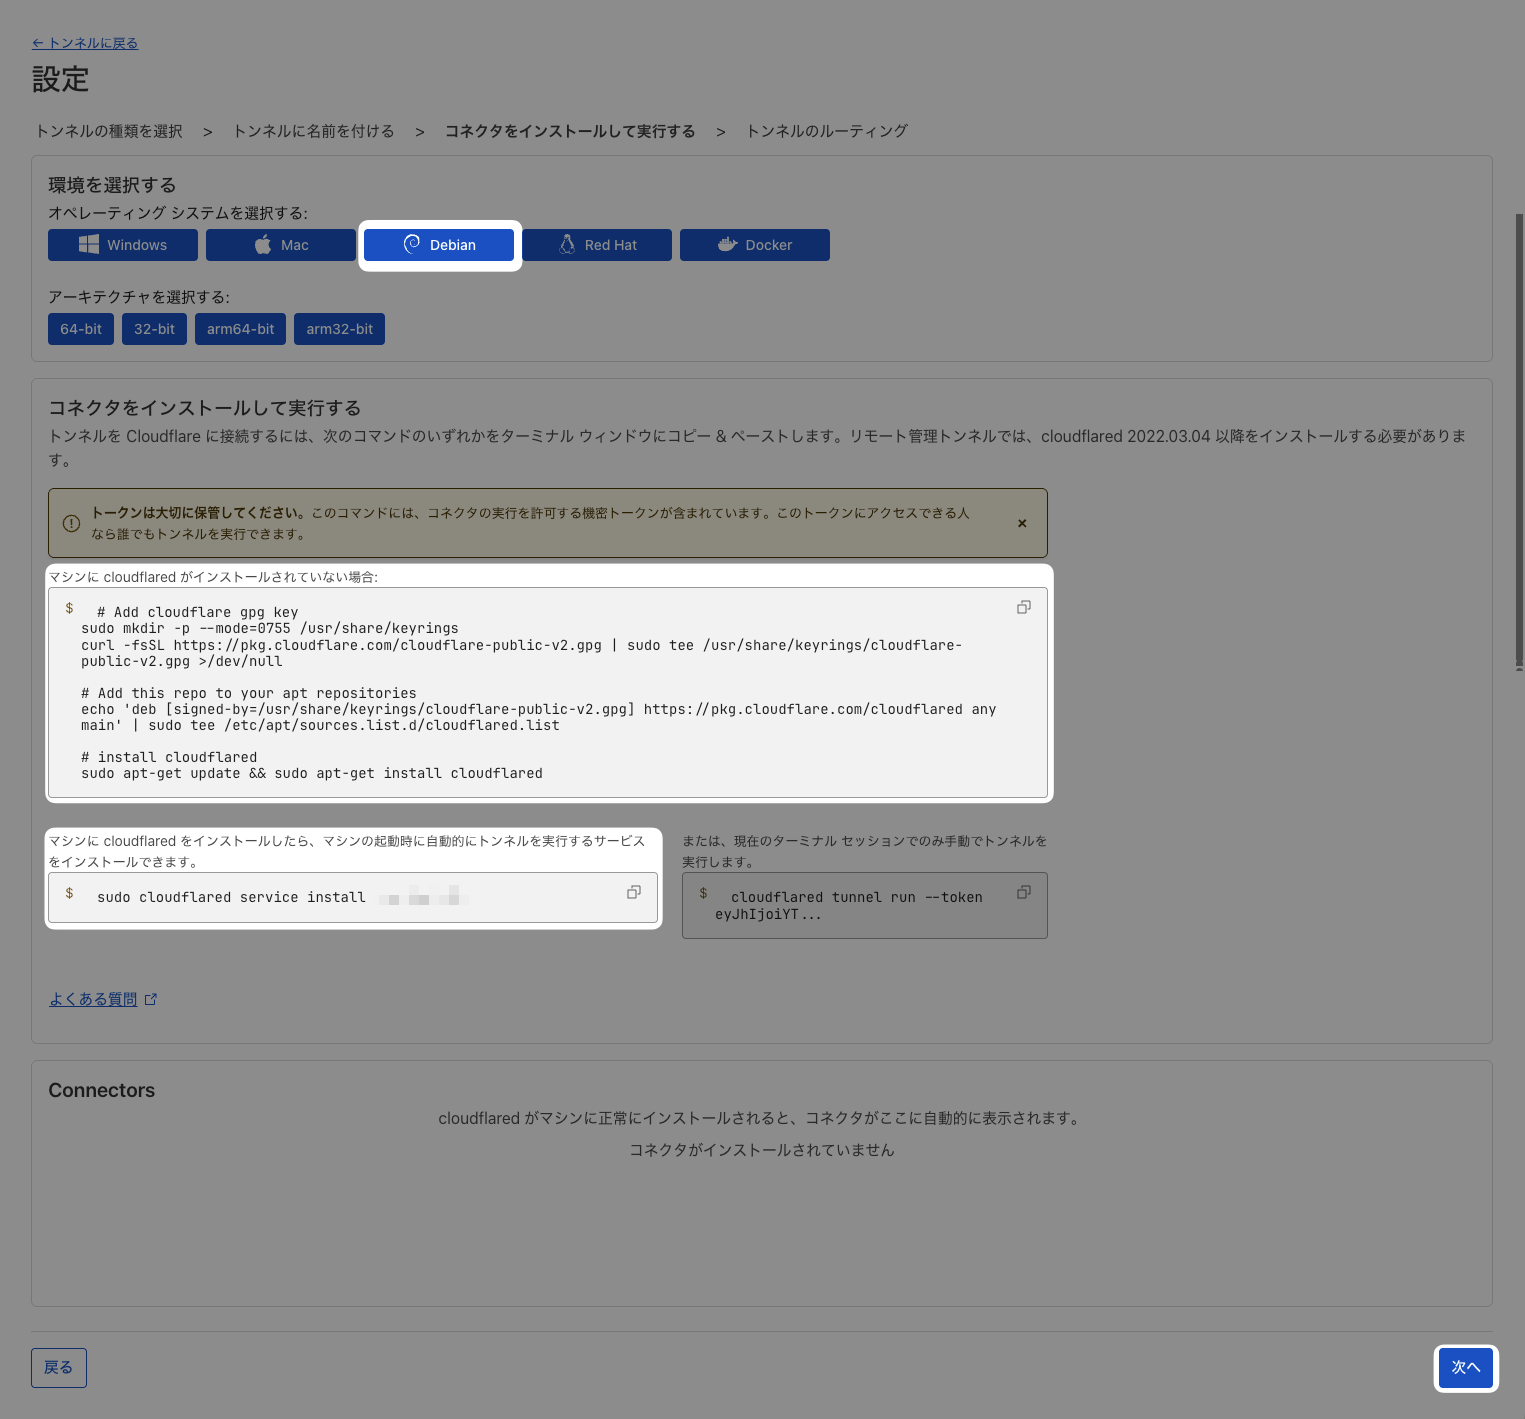Click the page scrollbar on the right

(x=1519, y=440)
